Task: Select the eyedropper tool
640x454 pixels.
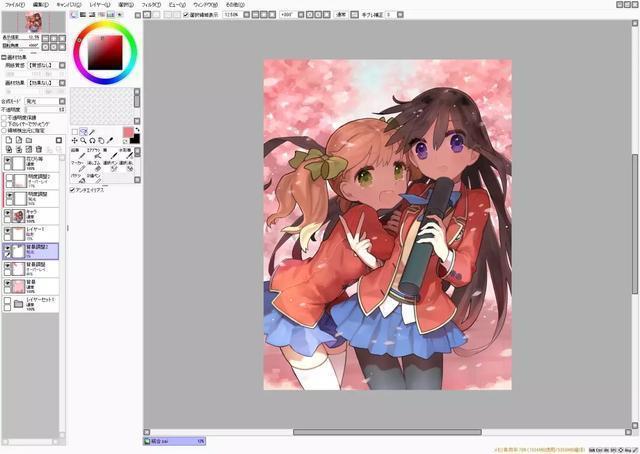Action: 109,140
